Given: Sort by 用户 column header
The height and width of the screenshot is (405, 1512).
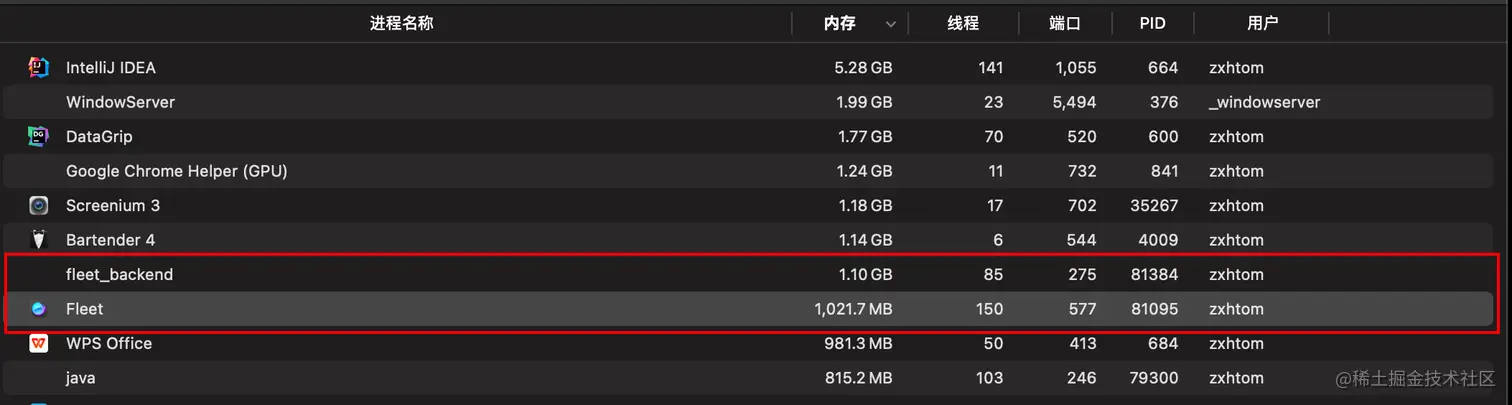Looking at the screenshot, I should coord(1263,23).
